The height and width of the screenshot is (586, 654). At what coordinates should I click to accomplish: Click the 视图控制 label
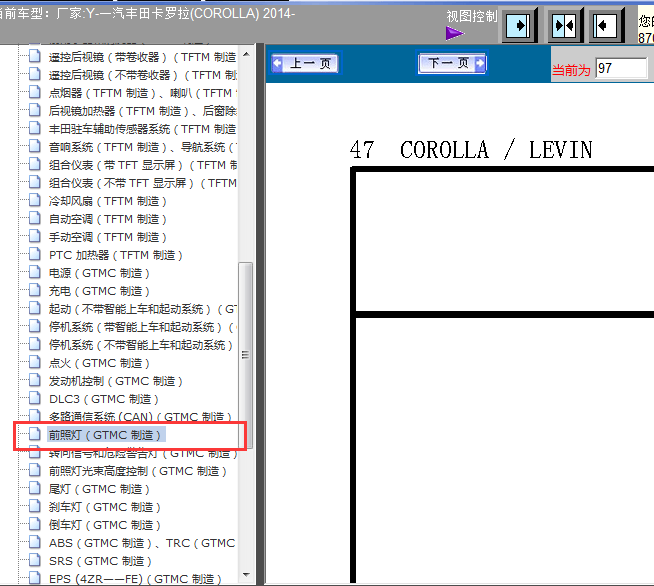tap(471, 16)
